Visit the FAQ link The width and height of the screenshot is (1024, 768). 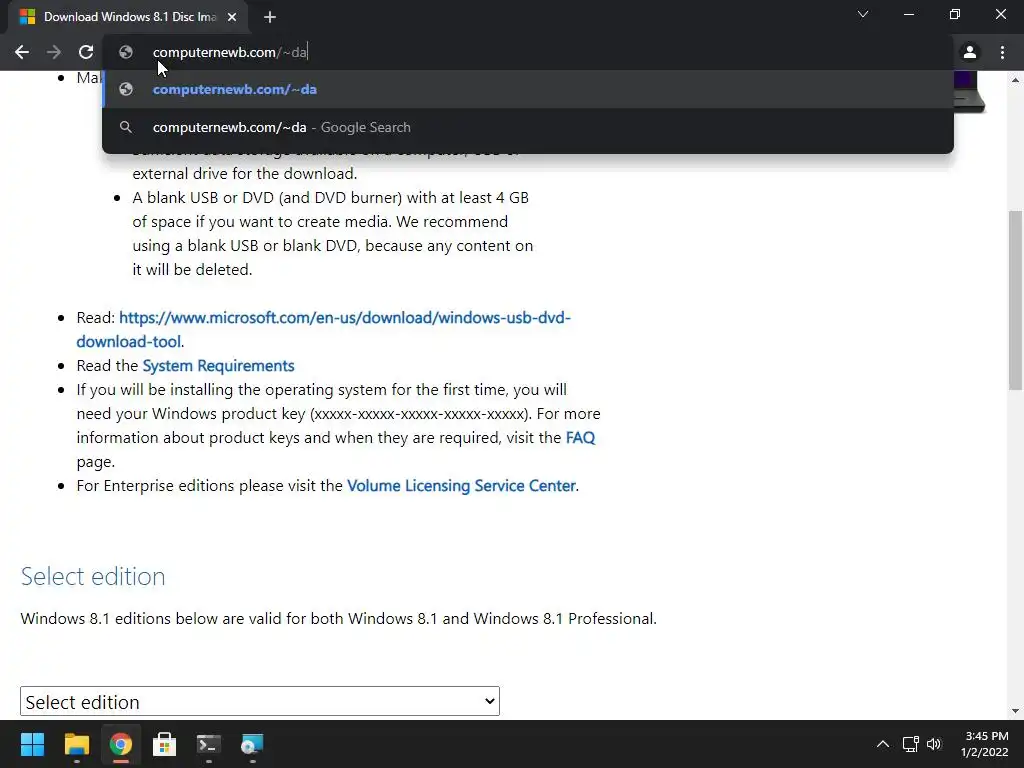580,438
